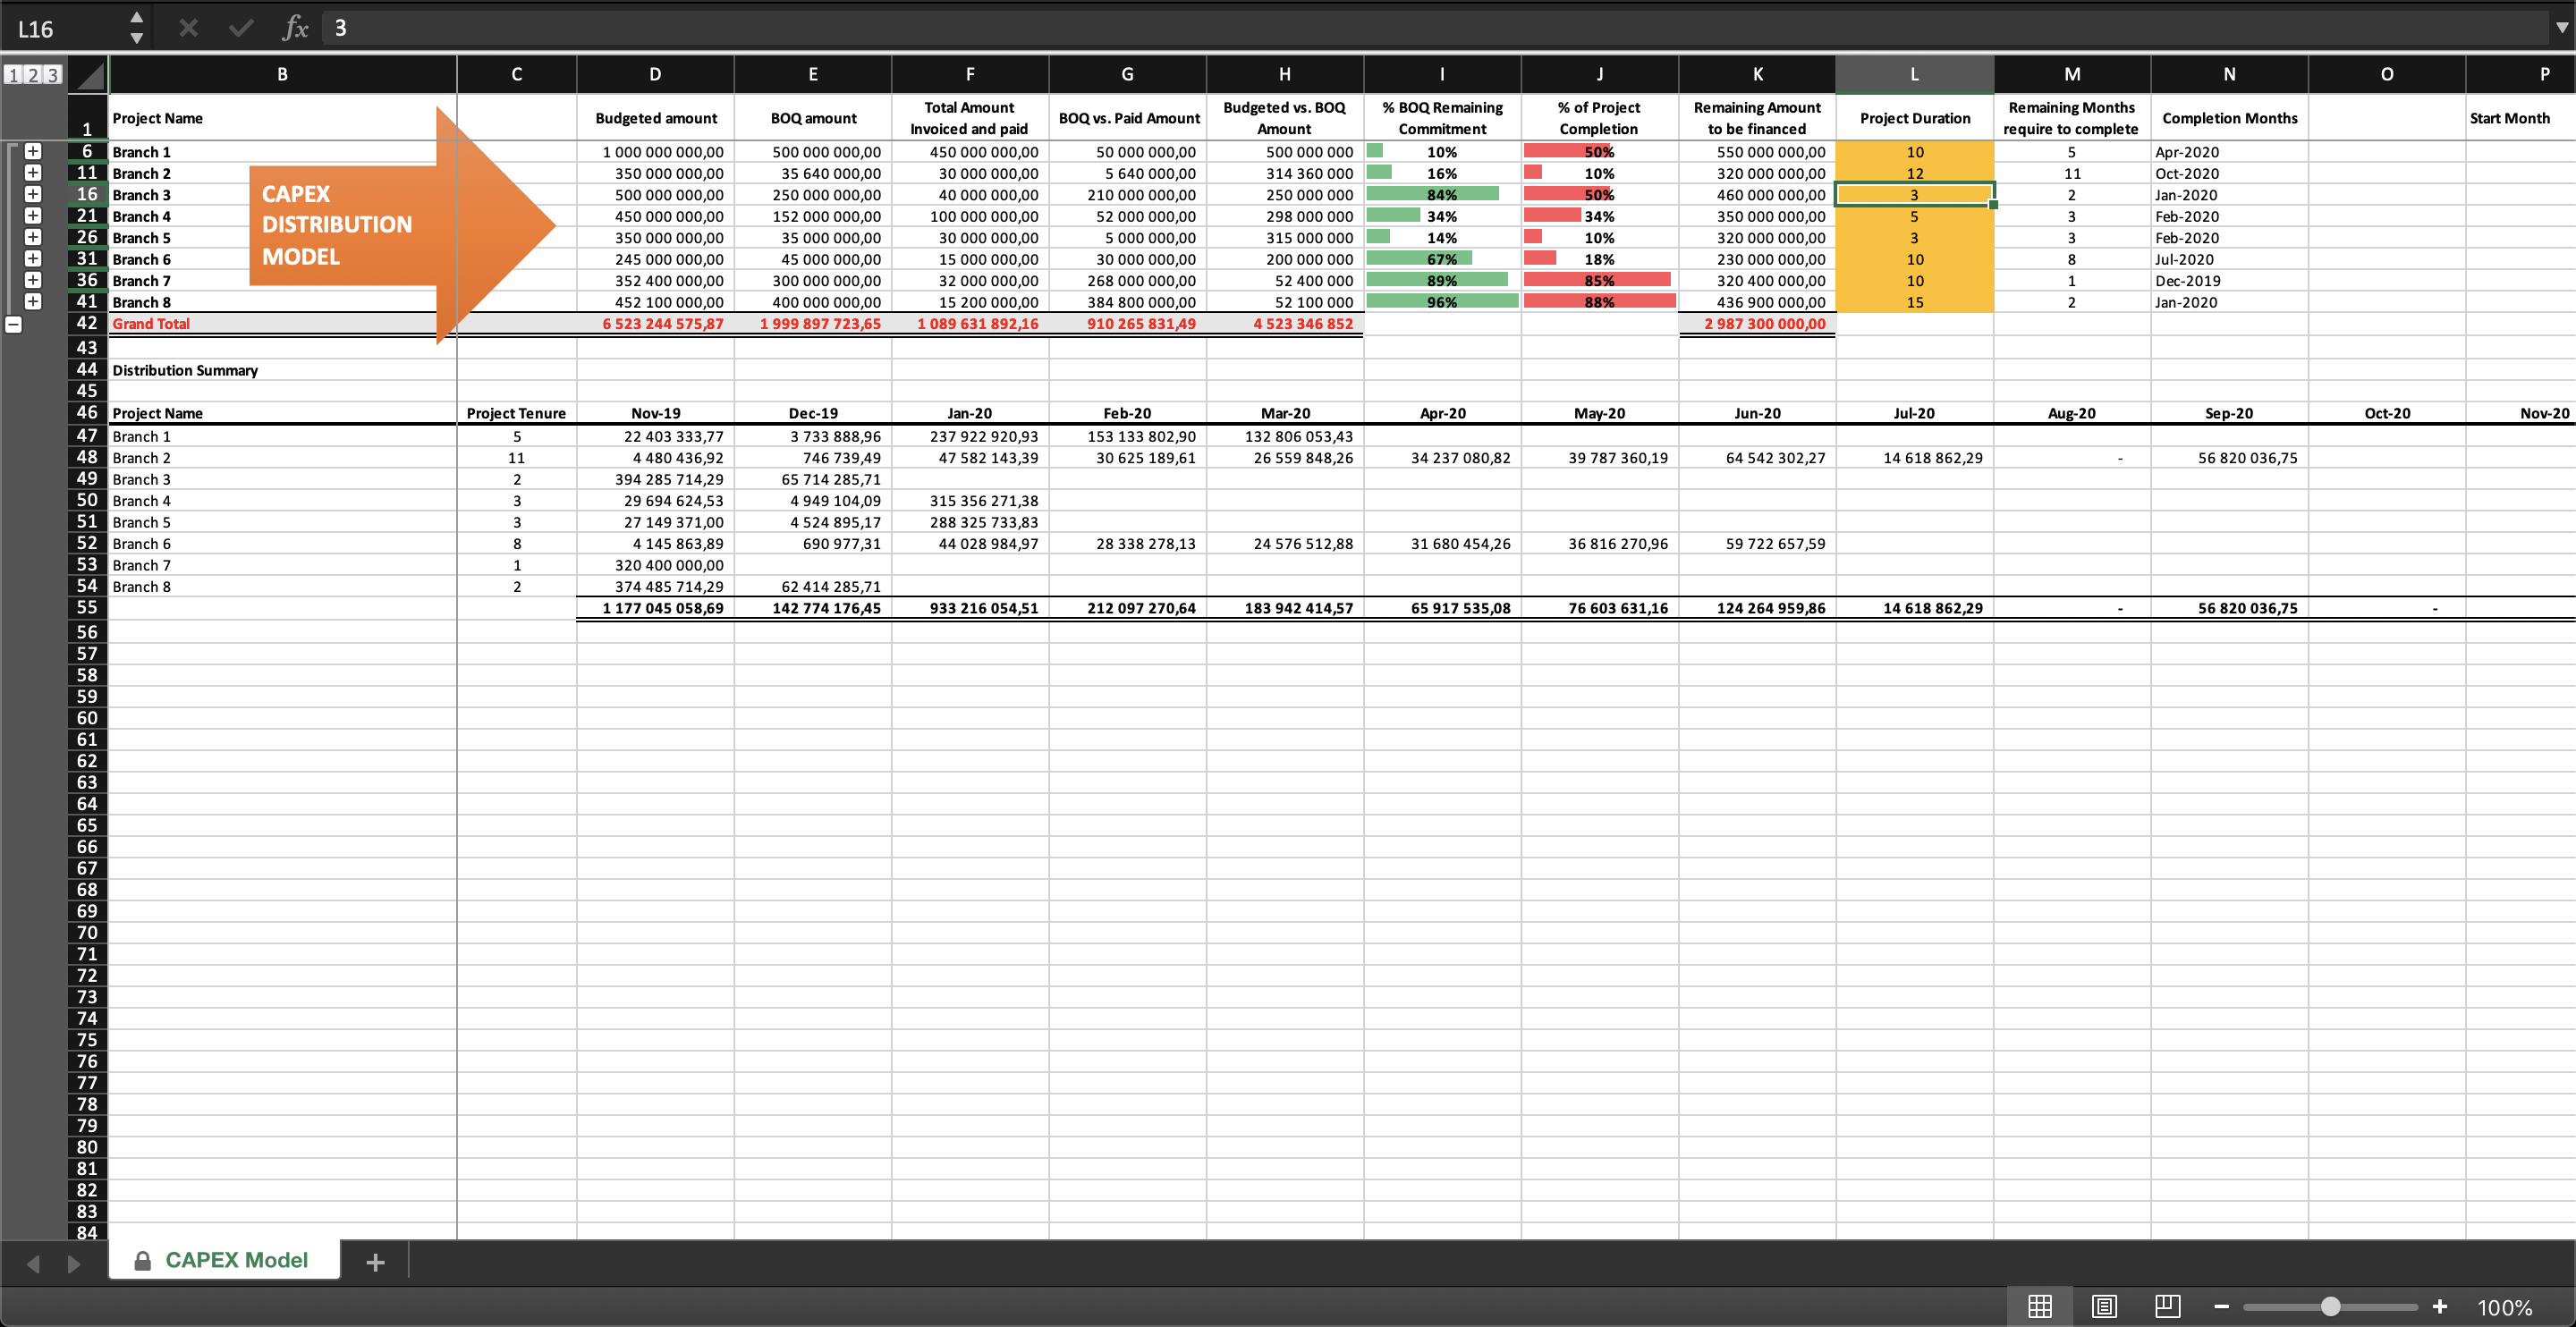
Task: Select column L header
Action: [x=1915, y=74]
